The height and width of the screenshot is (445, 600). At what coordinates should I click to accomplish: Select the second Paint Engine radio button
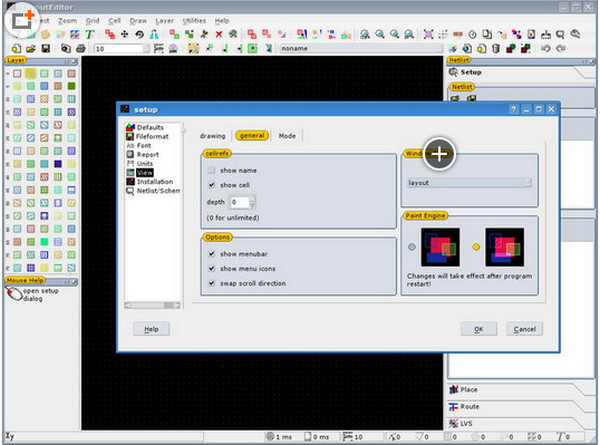tap(474, 247)
